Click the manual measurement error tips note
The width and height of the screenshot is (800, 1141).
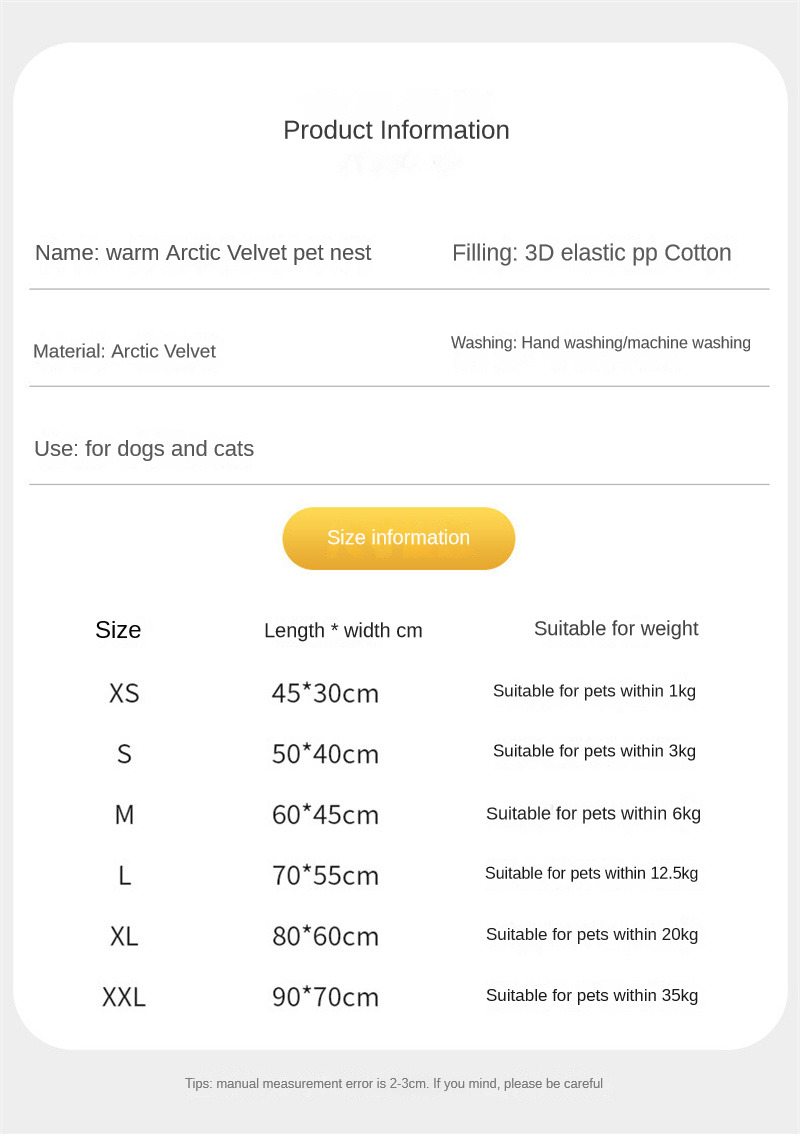(394, 1084)
